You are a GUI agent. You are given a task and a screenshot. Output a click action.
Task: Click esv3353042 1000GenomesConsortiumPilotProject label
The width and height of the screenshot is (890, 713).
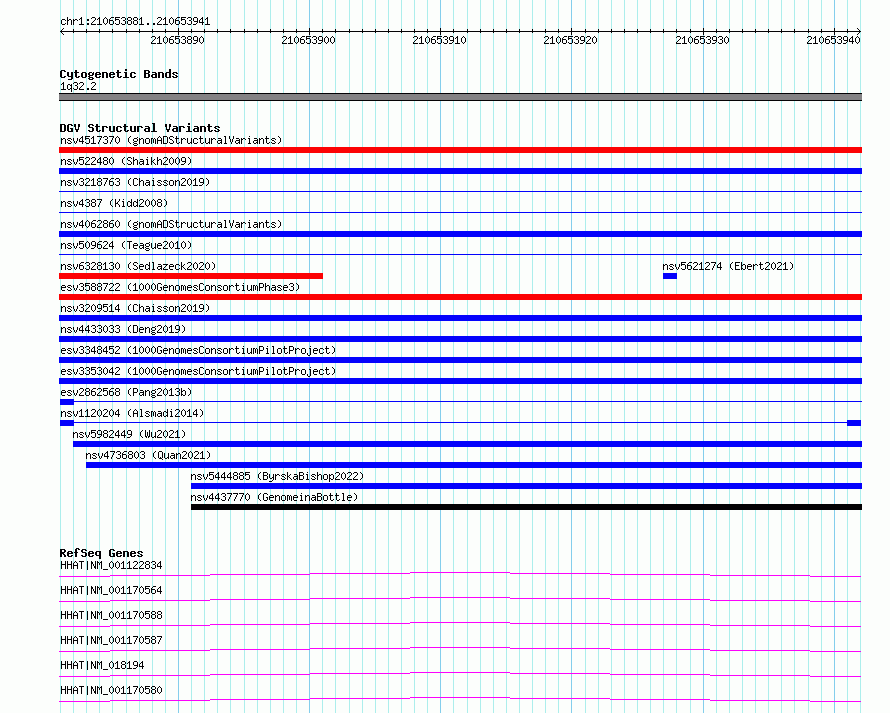point(198,371)
